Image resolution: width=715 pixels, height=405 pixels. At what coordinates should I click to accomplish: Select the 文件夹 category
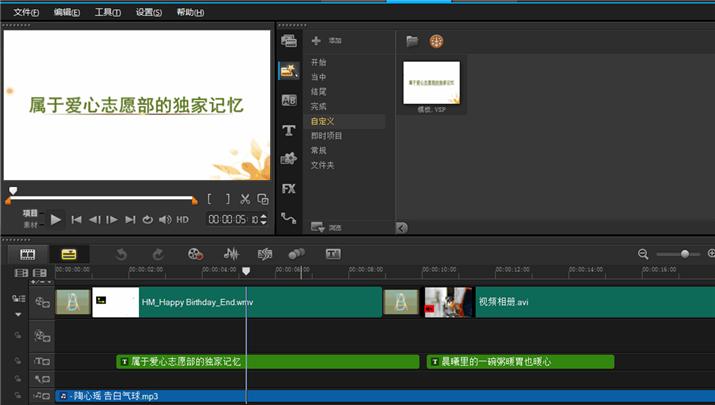pyautogui.click(x=322, y=165)
